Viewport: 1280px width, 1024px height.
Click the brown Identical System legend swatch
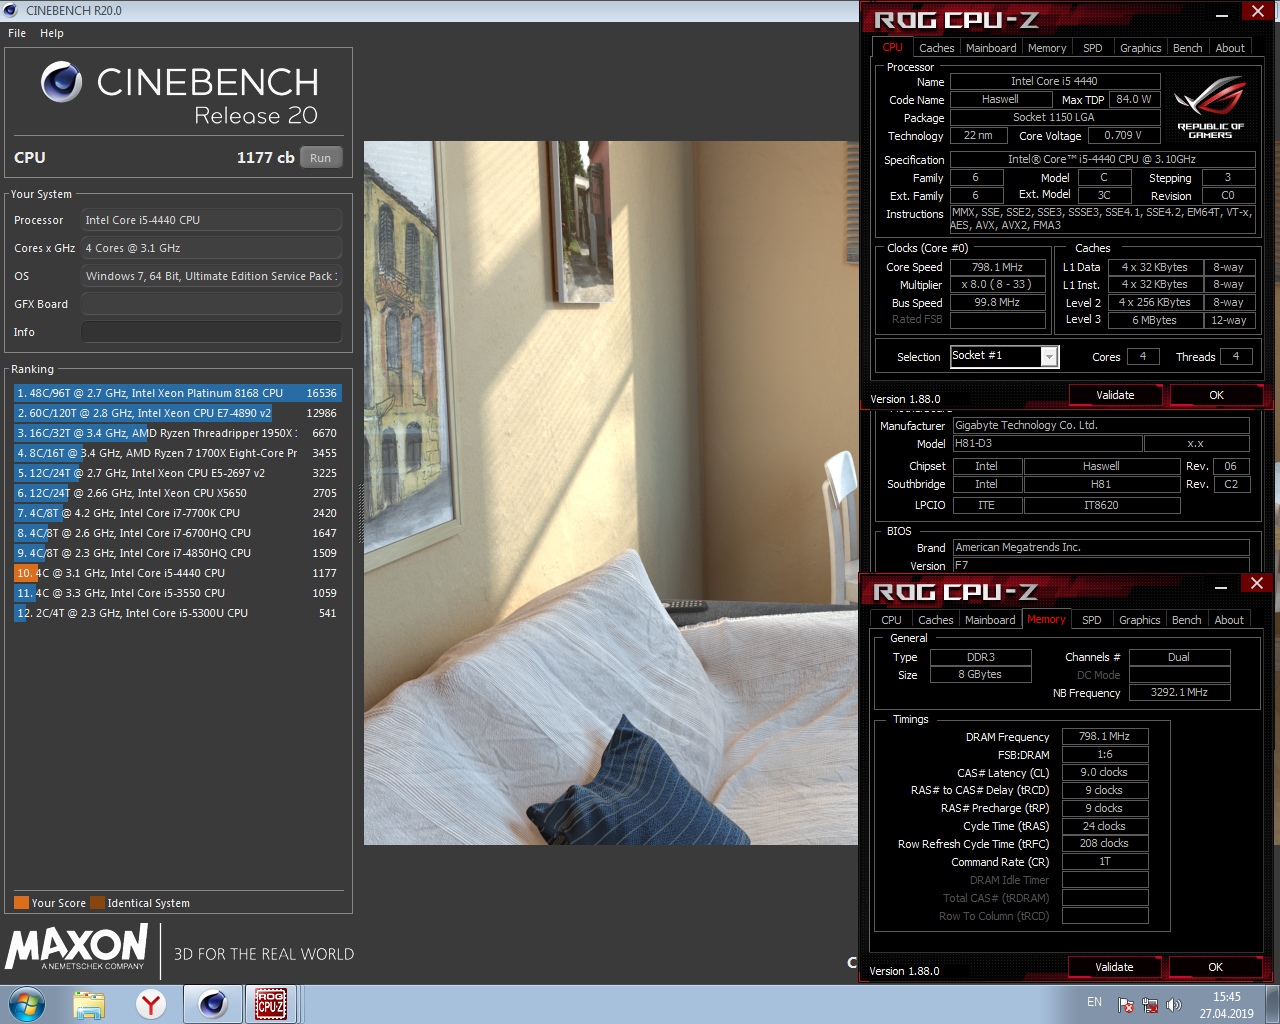[x=97, y=903]
